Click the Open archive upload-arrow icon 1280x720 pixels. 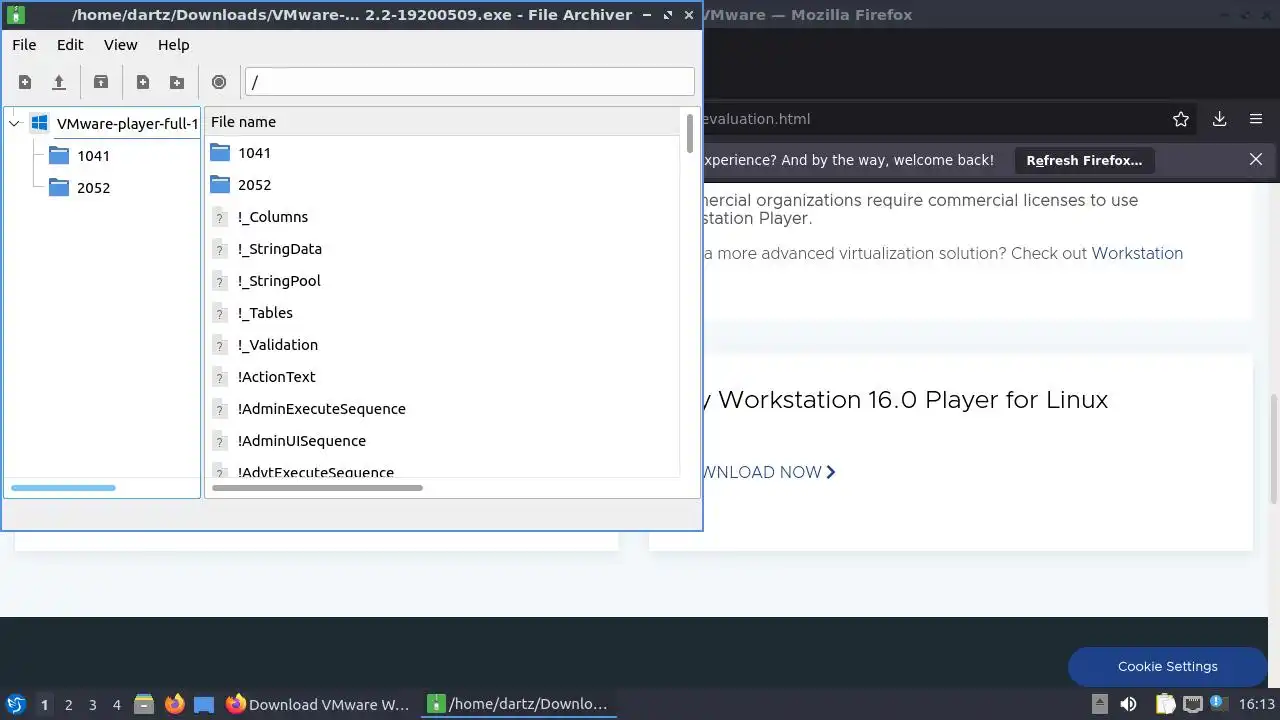point(59,82)
